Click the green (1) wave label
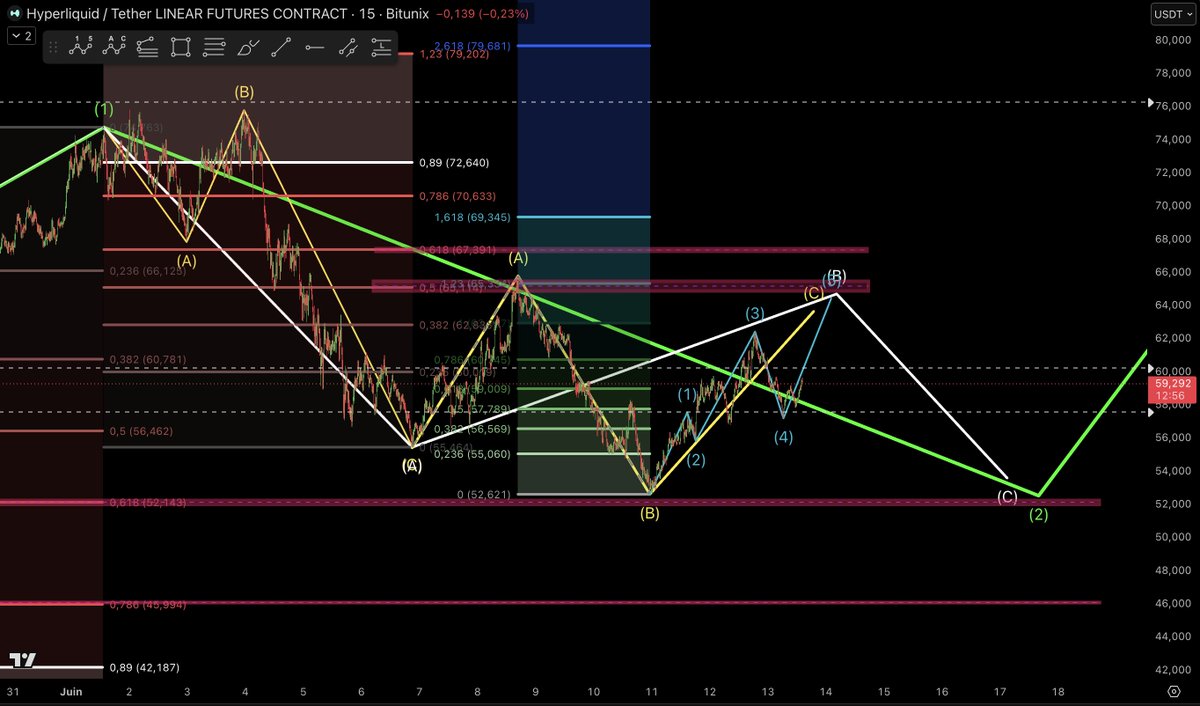1200x706 pixels. point(104,108)
